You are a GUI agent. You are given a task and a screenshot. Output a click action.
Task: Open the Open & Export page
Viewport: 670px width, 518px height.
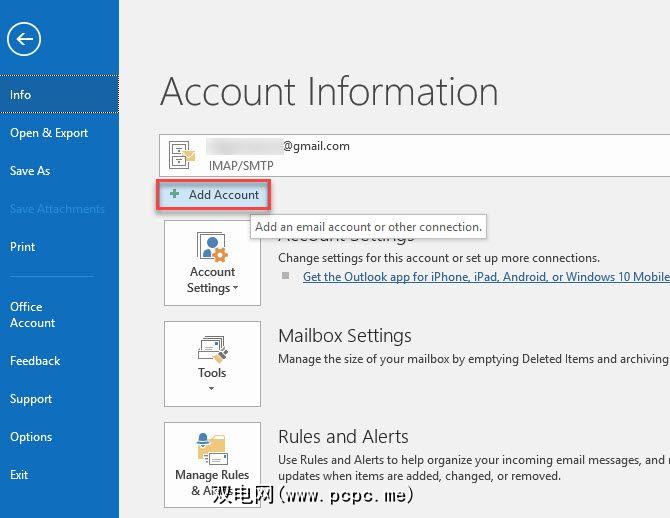[49, 133]
